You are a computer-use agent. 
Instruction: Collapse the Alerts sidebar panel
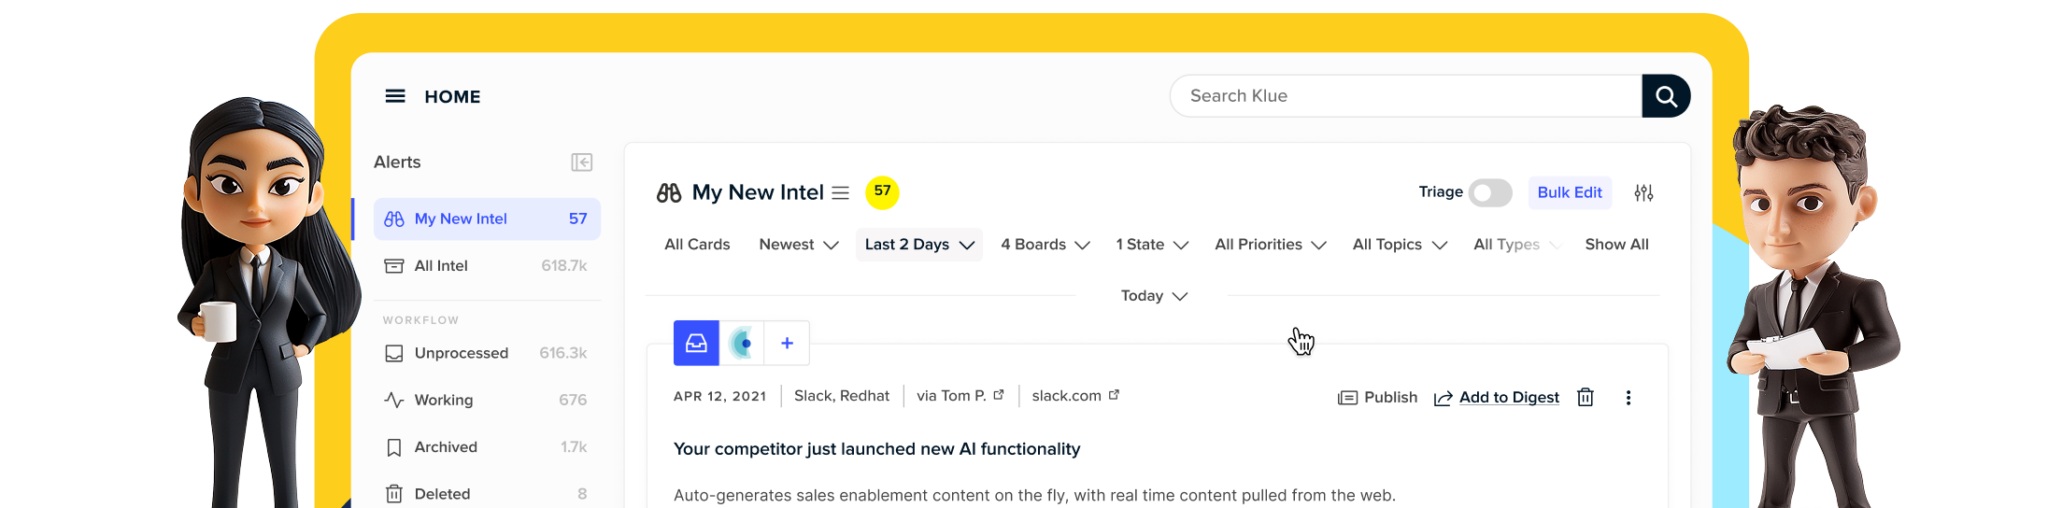(x=581, y=162)
